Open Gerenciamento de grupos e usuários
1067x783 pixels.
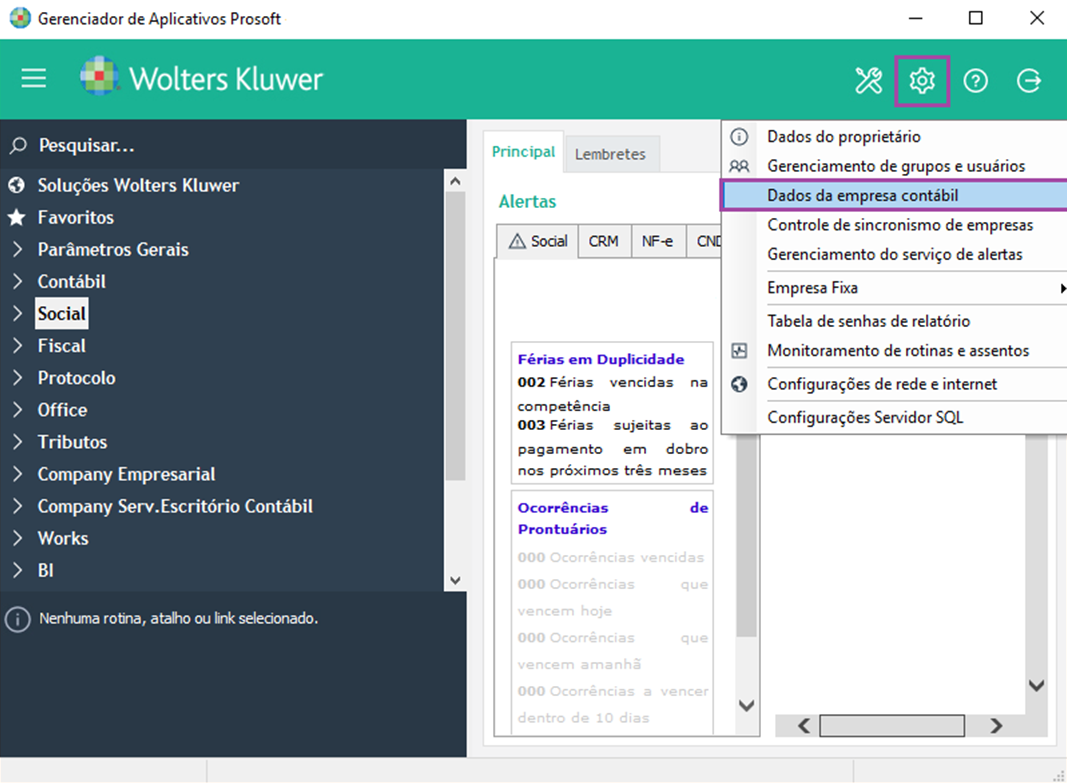click(x=894, y=166)
